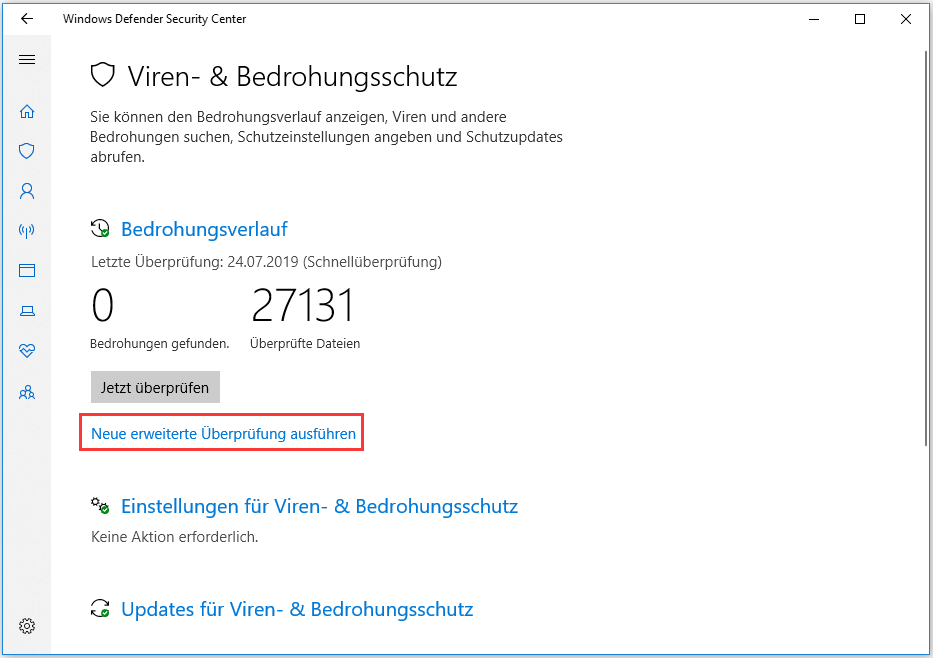Click the back arrow in title bar
This screenshot has width=933, height=658.
(x=27, y=19)
